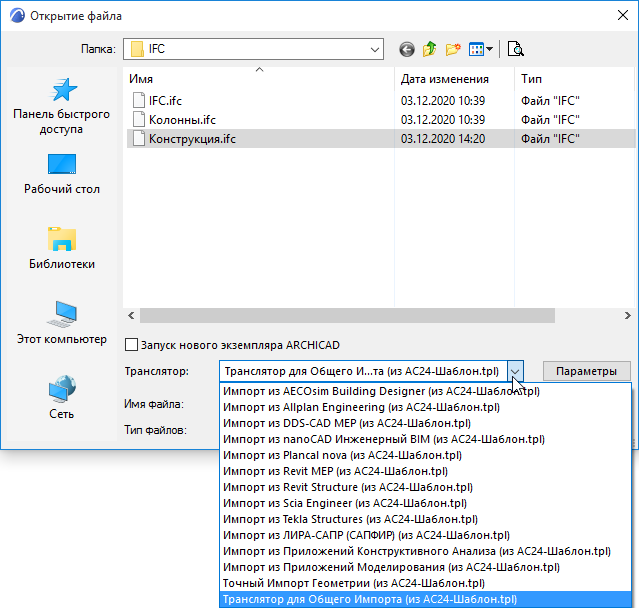The width and height of the screenshot is (639, 608).
Task: Click the horizontal scrollbar right arrow
Action: tap(628, 315)
